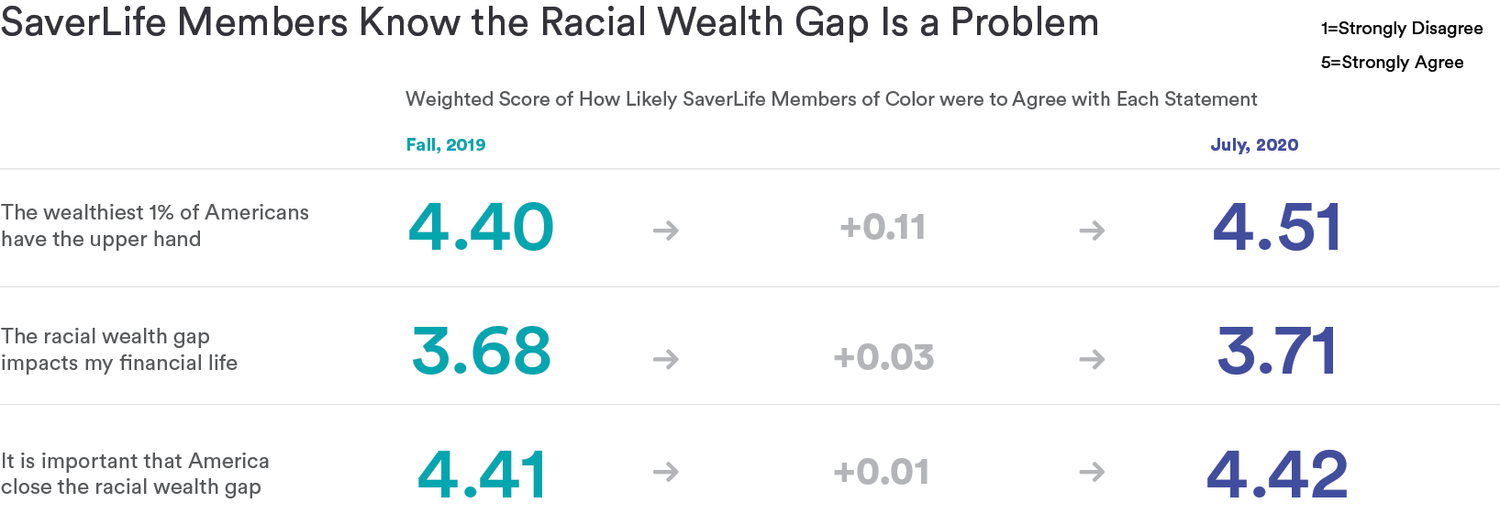Select the teal 4.40 score
Screen dimensions: 1500x517
pyautogui.click(x=481, y=227)
